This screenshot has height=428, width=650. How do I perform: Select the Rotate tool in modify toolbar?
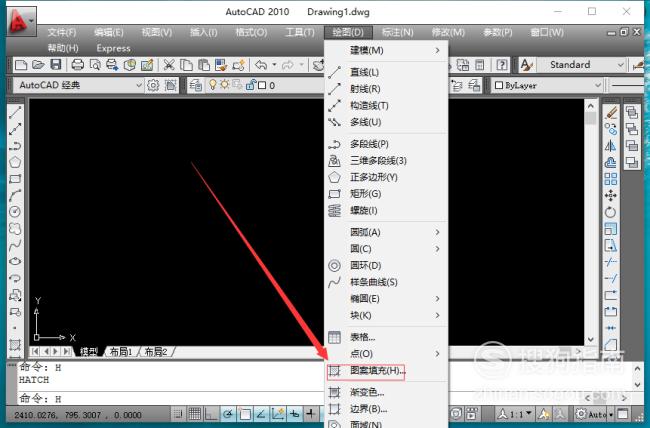611,212
